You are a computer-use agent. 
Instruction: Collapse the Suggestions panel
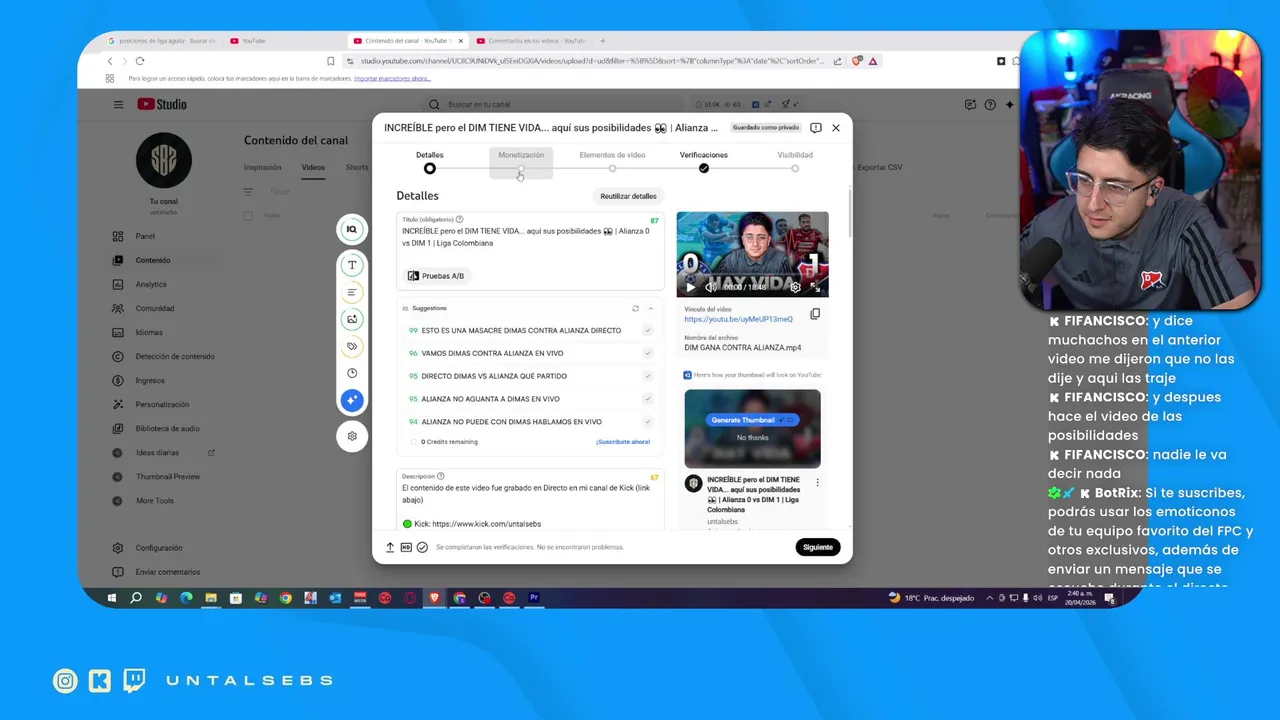(x=650, y=308)
